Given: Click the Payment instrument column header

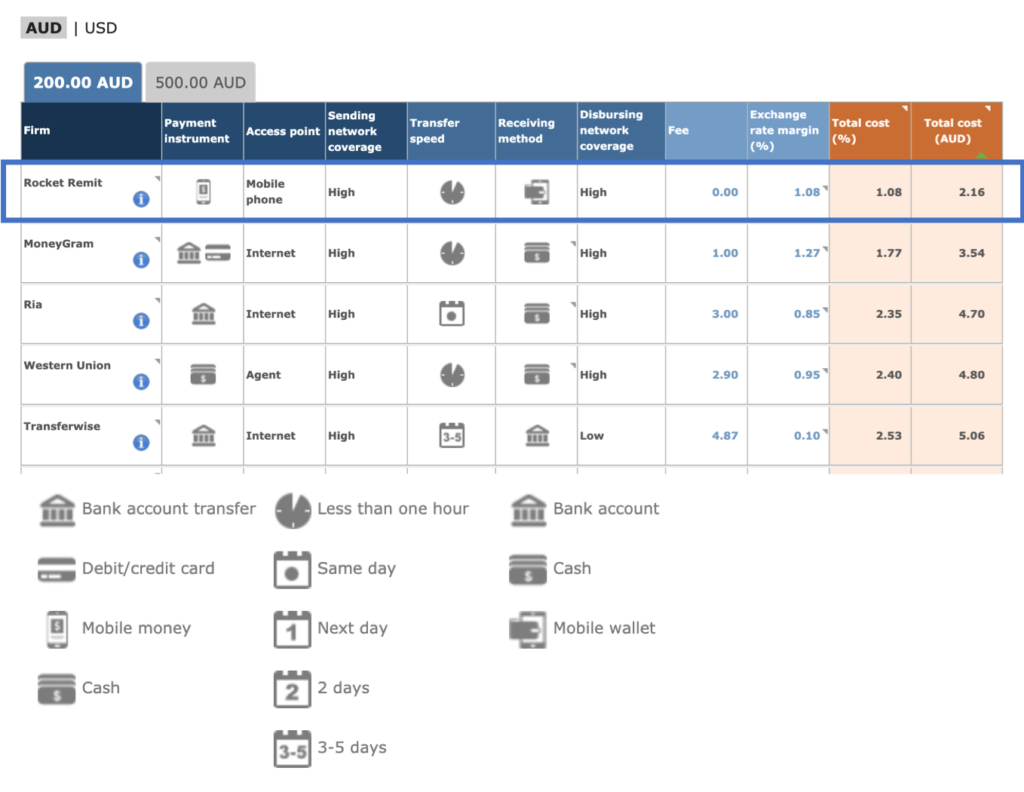Looking at the screenshot, I should coord(202,131).
